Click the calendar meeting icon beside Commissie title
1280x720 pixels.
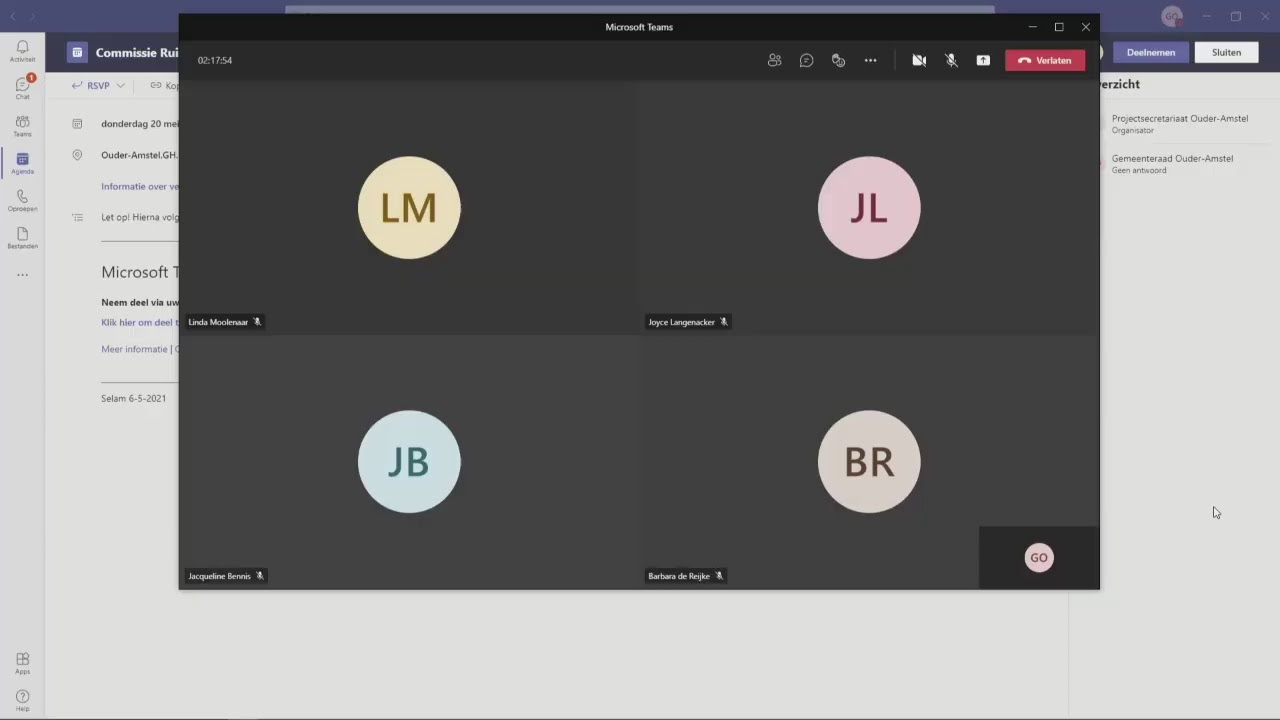pos(78,52)
